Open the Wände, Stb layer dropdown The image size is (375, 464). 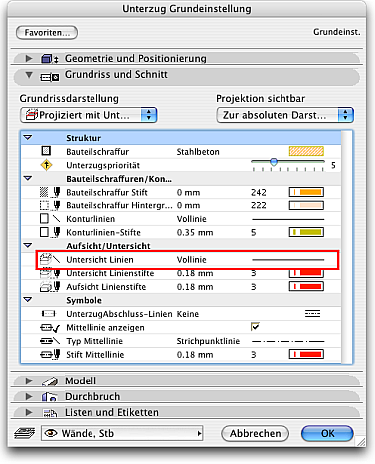point(122,433)
